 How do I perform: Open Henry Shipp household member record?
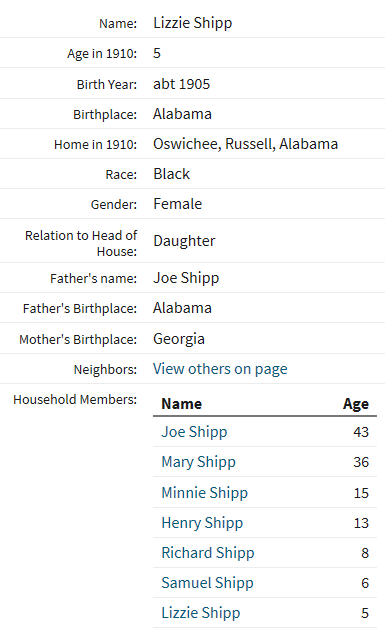coord(202,523)
